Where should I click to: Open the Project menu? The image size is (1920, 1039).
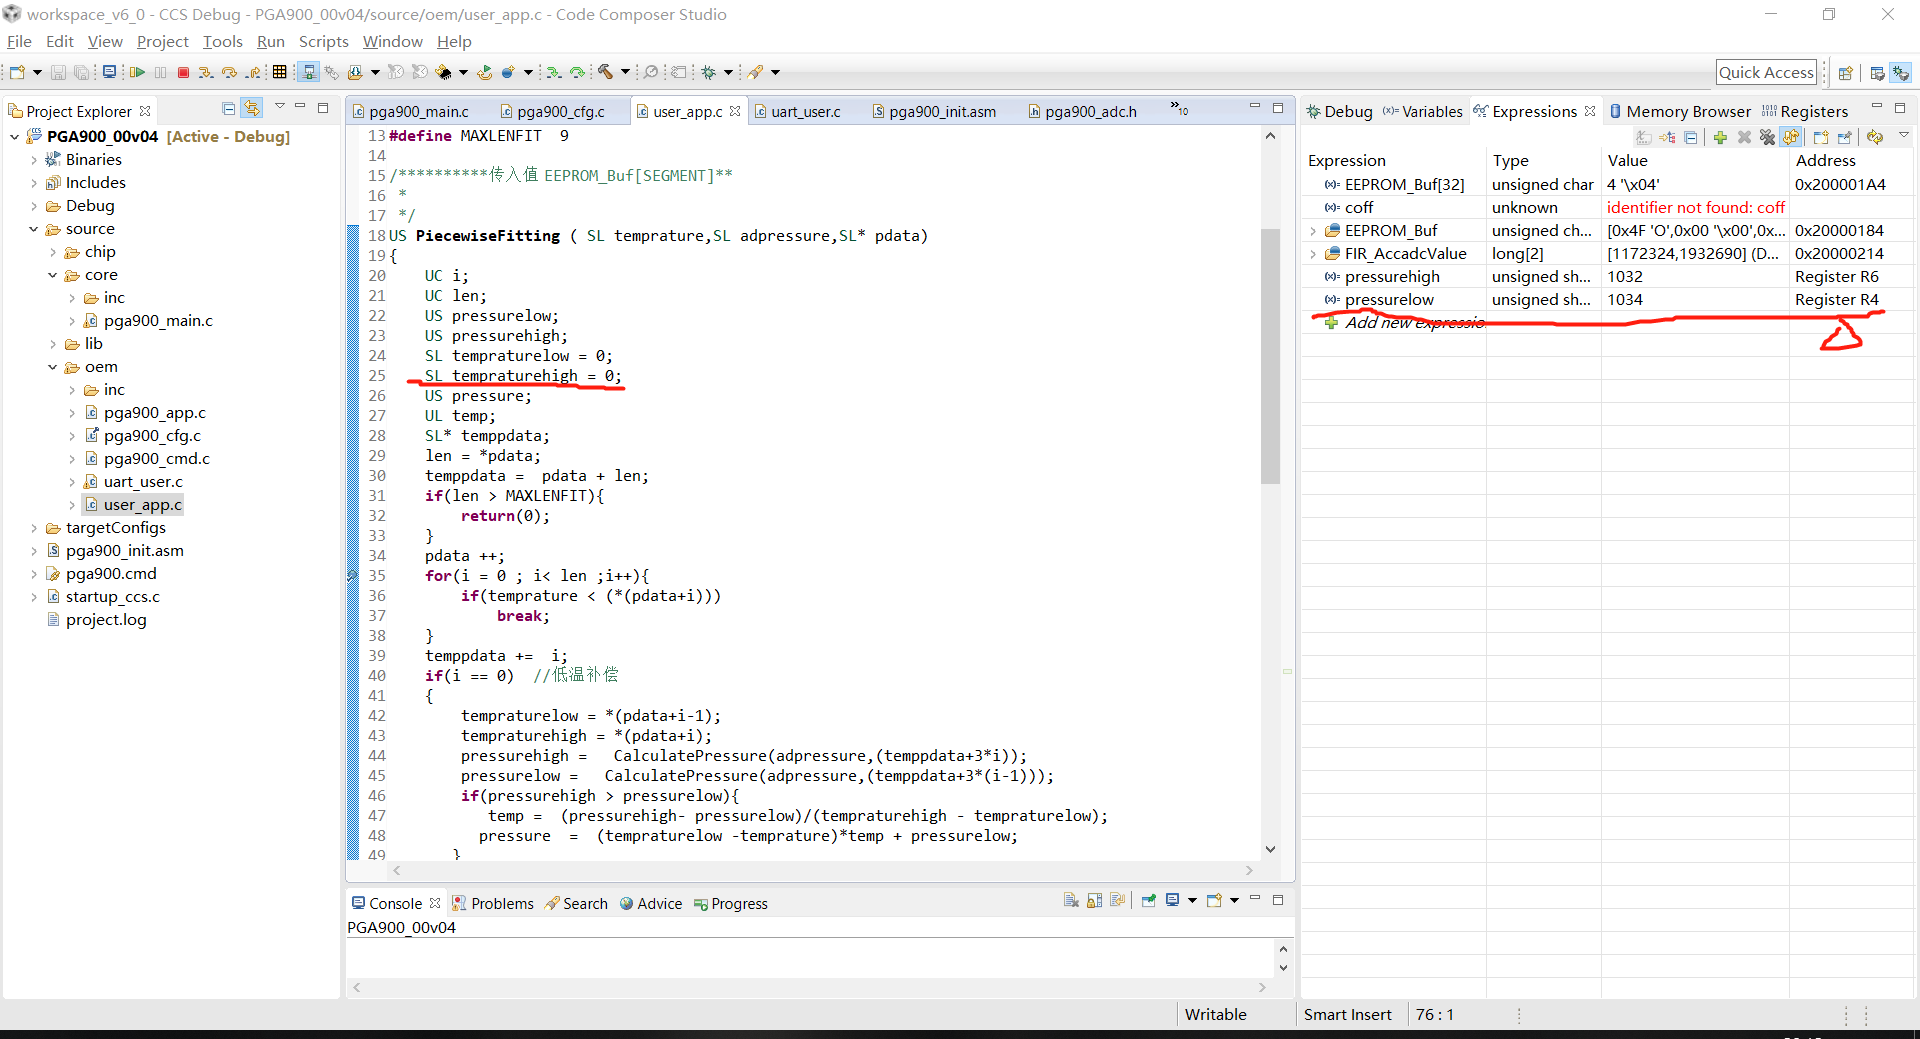(x=163, y=41)
